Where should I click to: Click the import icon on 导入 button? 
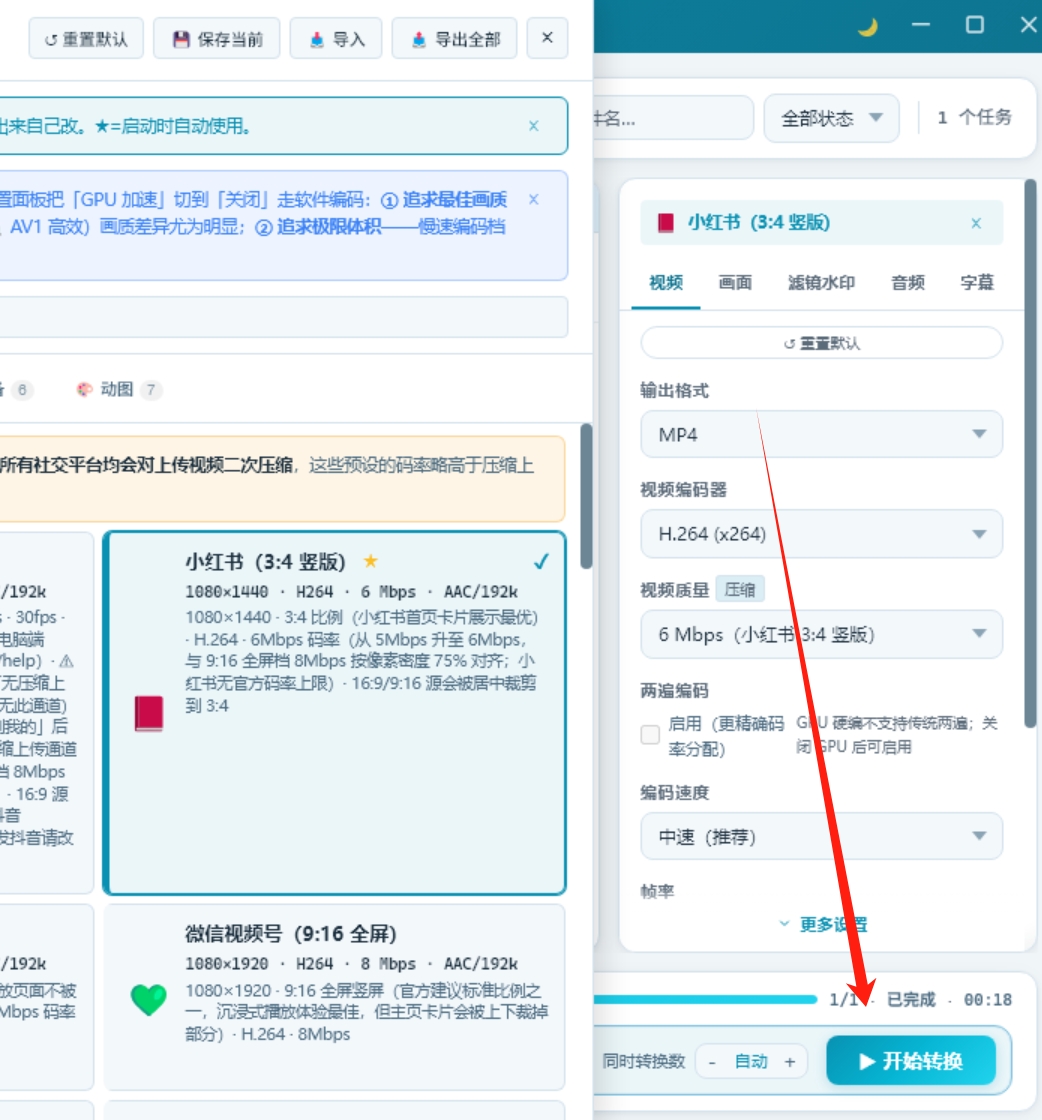(316, 39)
